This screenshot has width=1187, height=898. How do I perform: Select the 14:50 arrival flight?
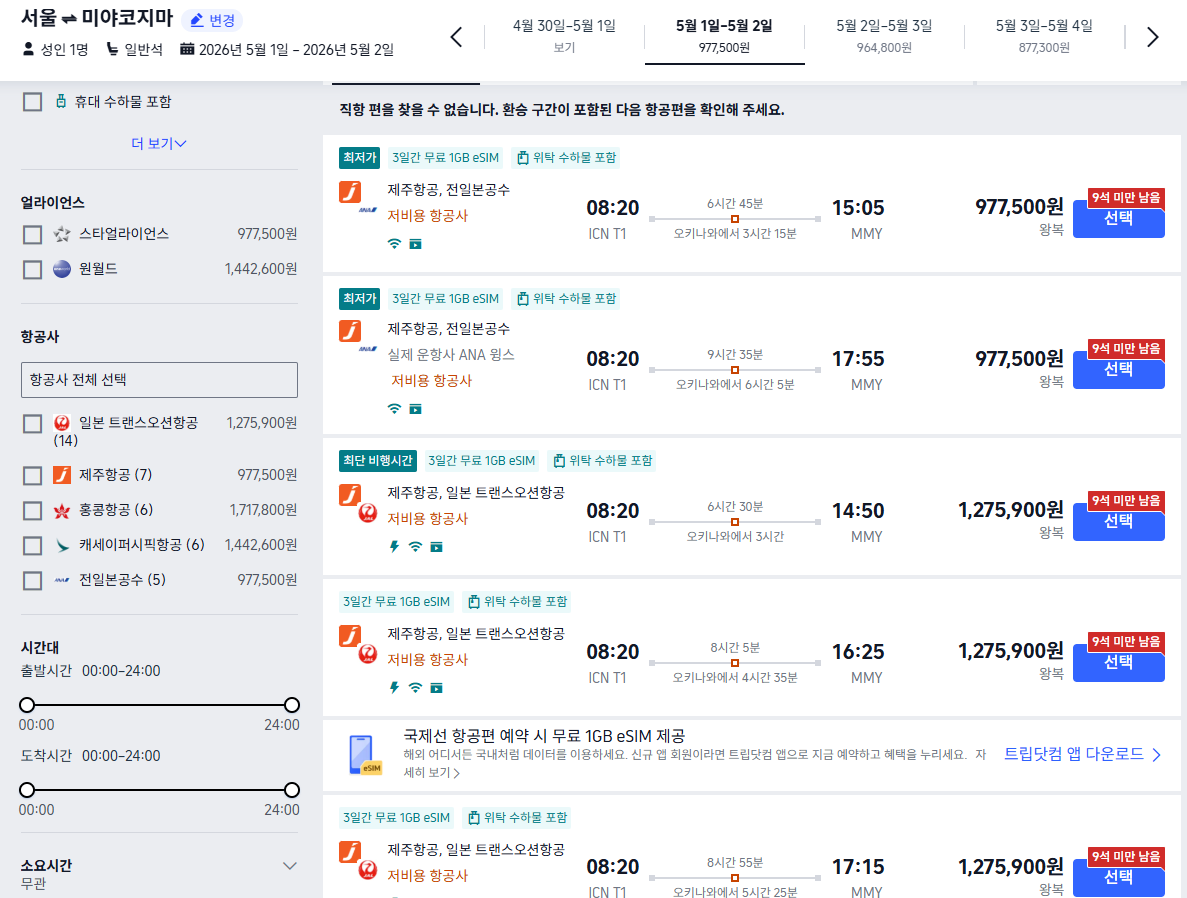1118,522
